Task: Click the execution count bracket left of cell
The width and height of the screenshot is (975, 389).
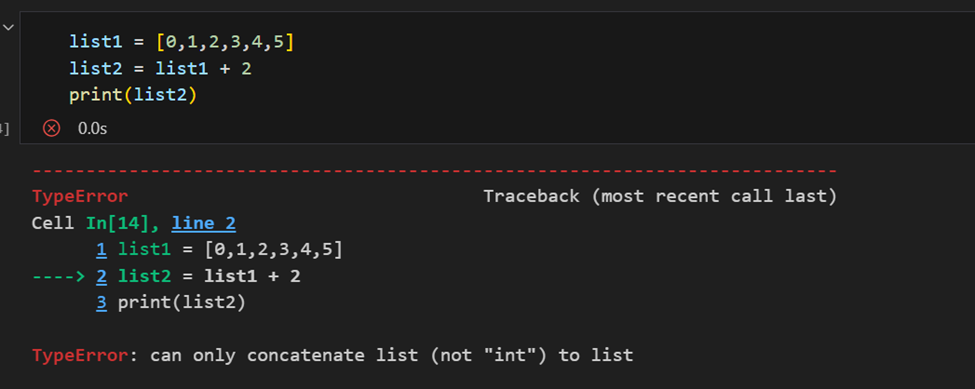Action: 5,129
